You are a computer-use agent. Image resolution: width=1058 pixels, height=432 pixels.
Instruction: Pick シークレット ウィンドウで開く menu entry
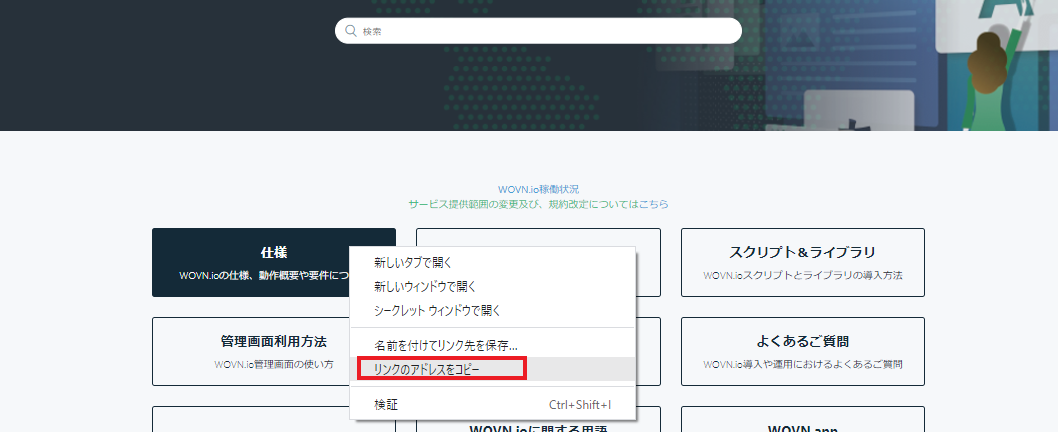point(437,310)
